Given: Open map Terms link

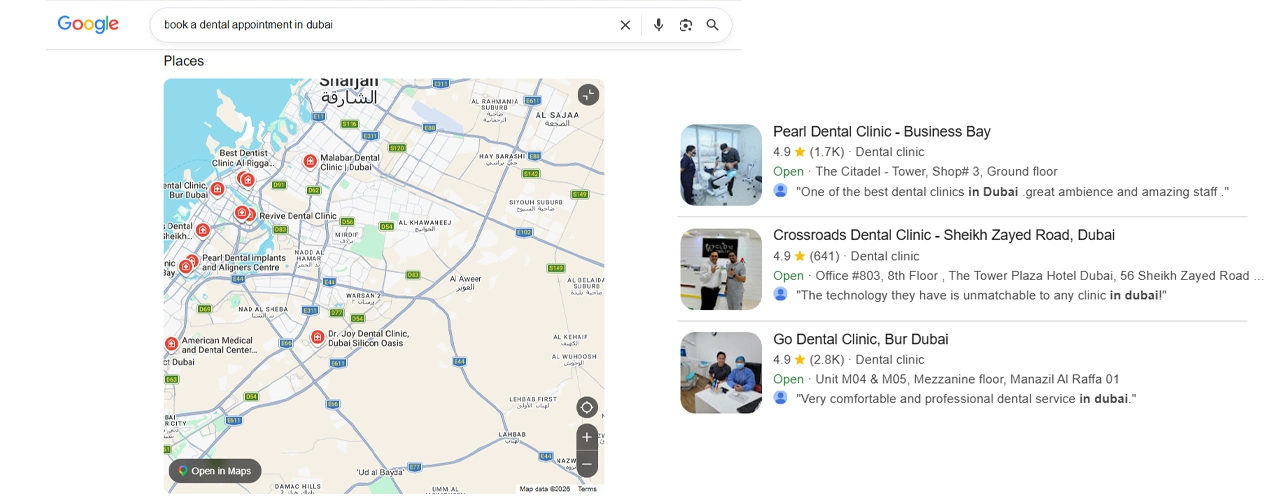Looking at the screenshot, I should pyautogui.click(x=587, y=489).
